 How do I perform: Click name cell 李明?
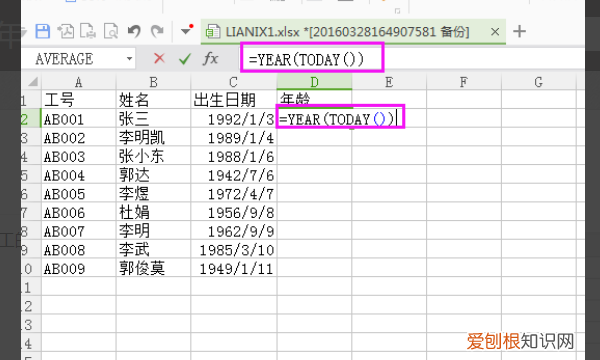point(153,231)
